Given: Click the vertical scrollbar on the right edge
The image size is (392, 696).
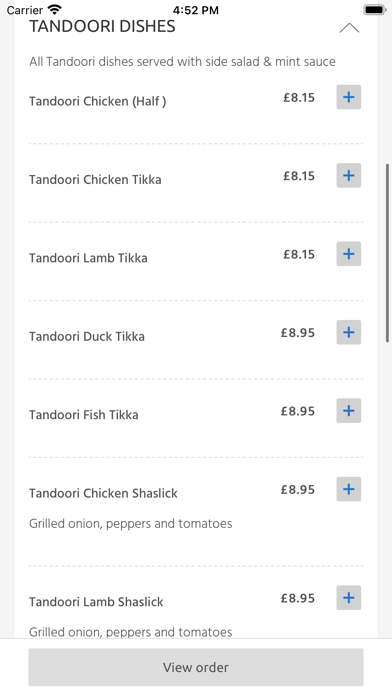Looking at the screenshot, I should coord(388,253).
